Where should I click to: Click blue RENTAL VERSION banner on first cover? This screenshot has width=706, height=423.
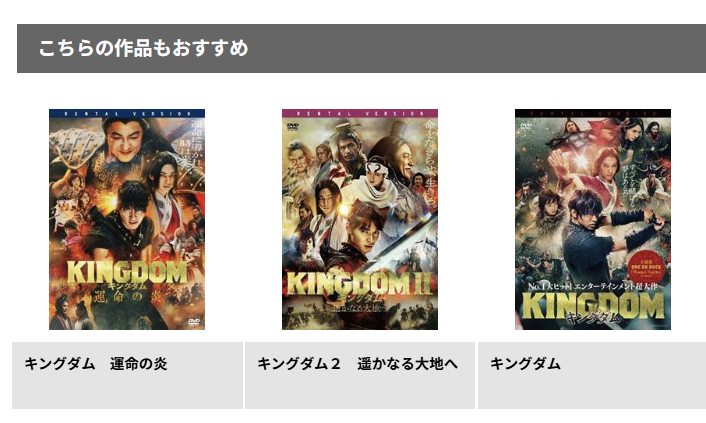click(127, 114)
